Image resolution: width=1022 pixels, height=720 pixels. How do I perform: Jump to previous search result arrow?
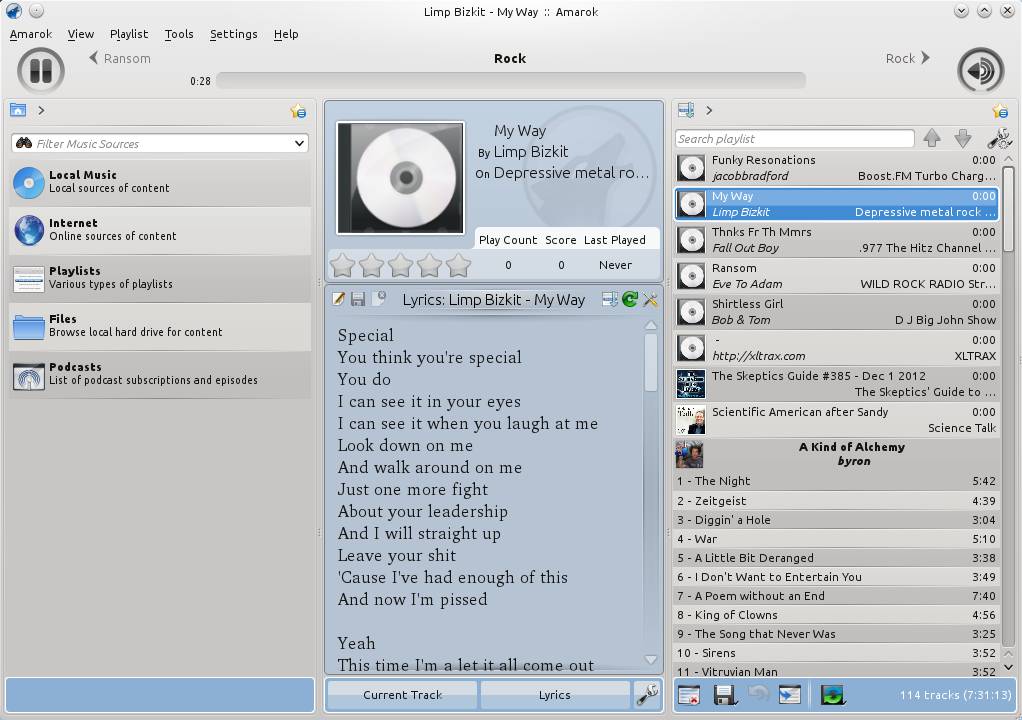tap(932, 137)
